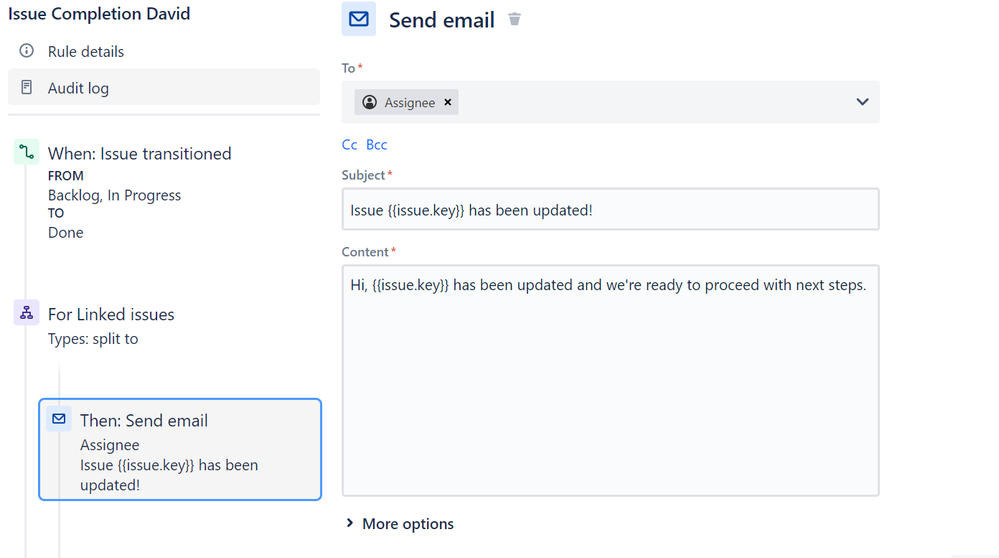Click the purple Linked issues branch icon
The image size is (999, 558).
(26, 313)
